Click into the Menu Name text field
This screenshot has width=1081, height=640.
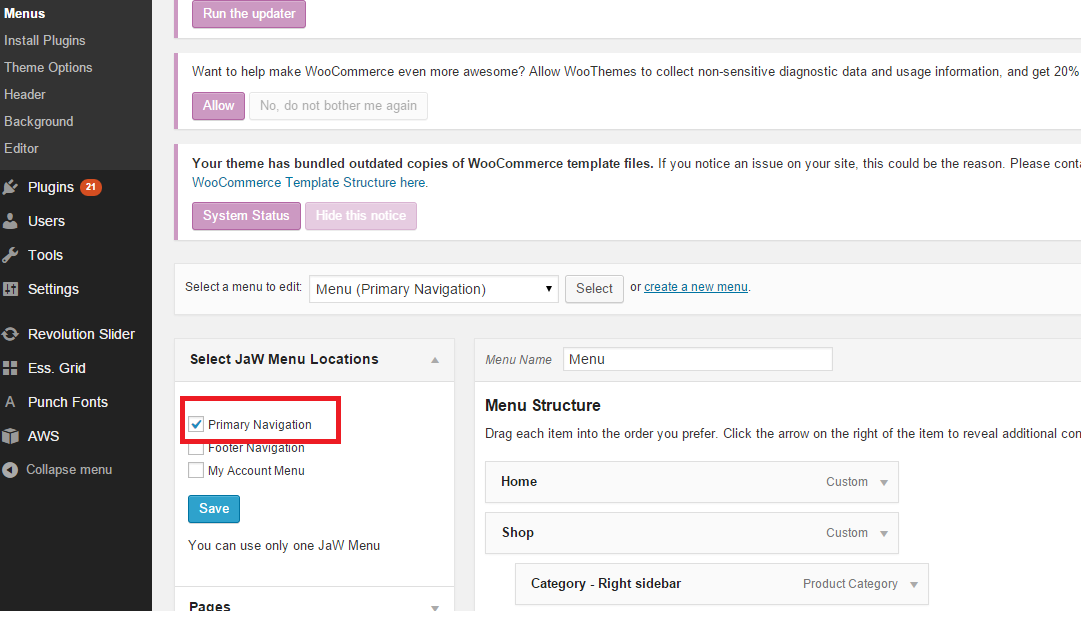click(x=697, y=359)
